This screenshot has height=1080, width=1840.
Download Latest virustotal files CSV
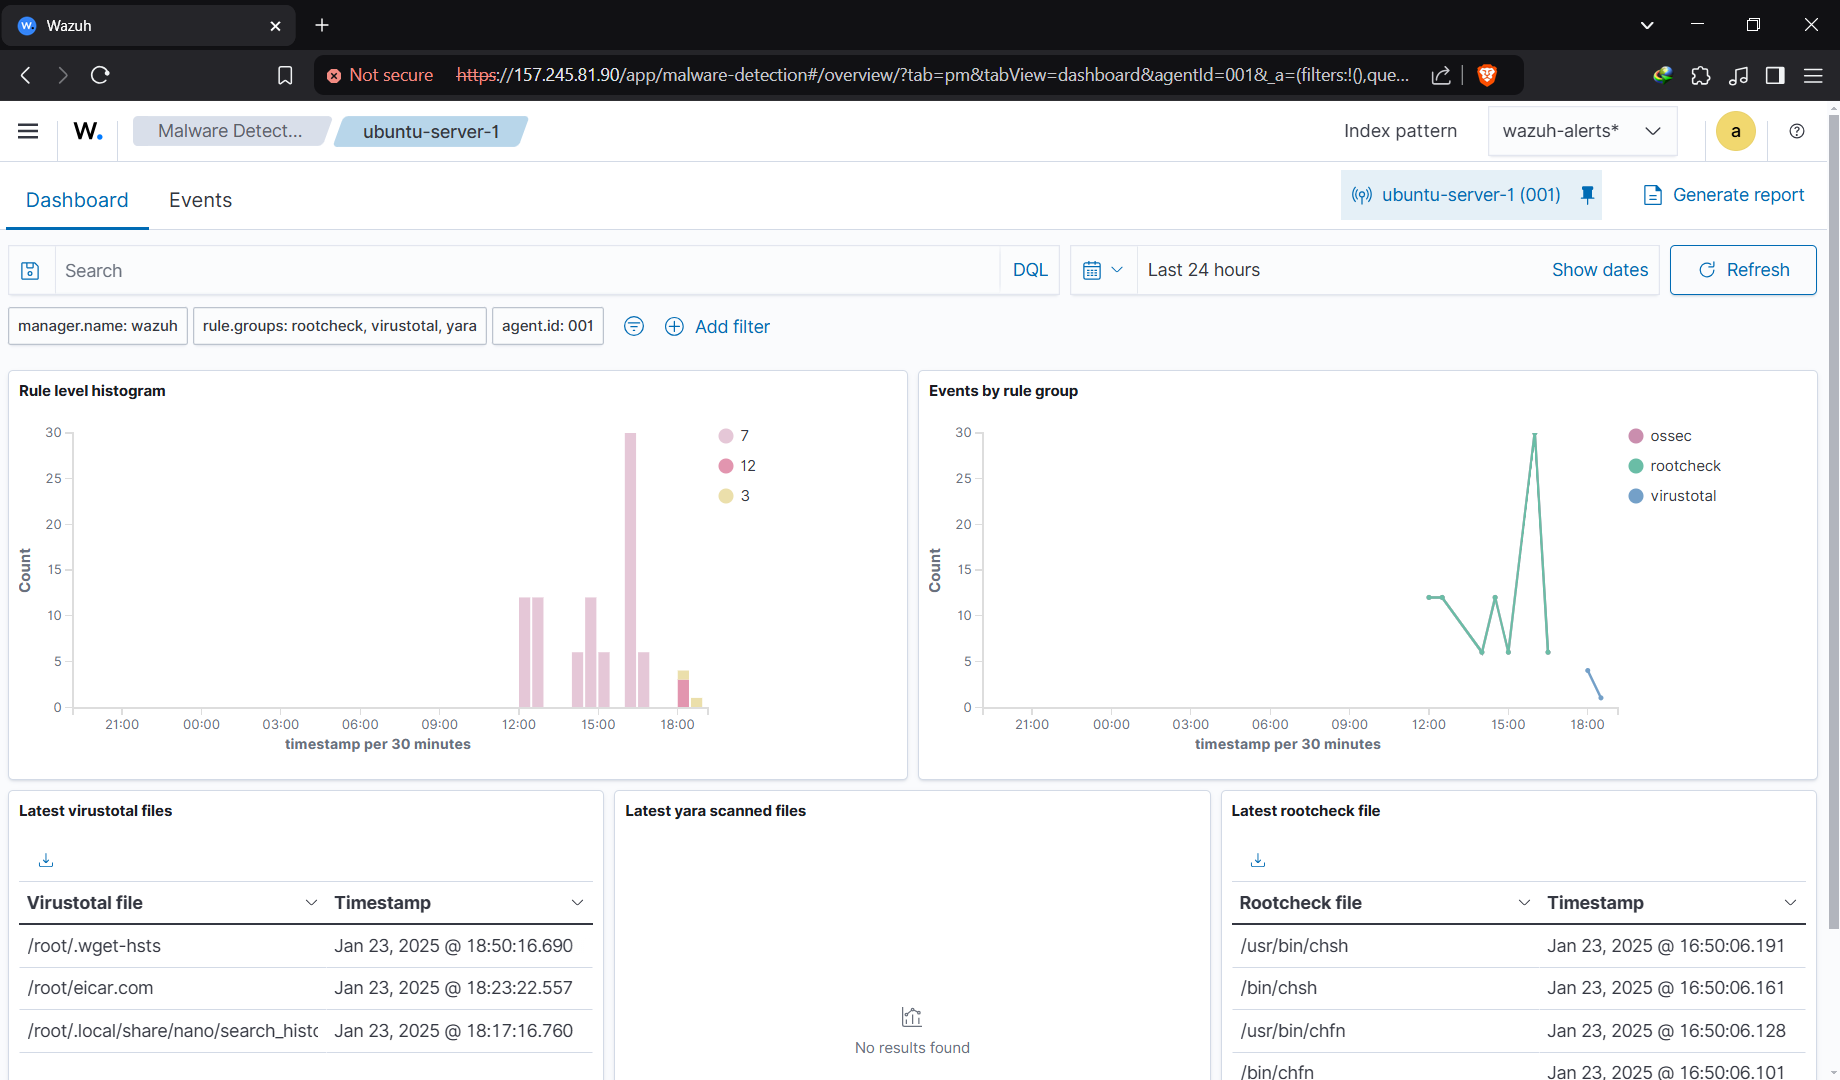click(46, 860)
